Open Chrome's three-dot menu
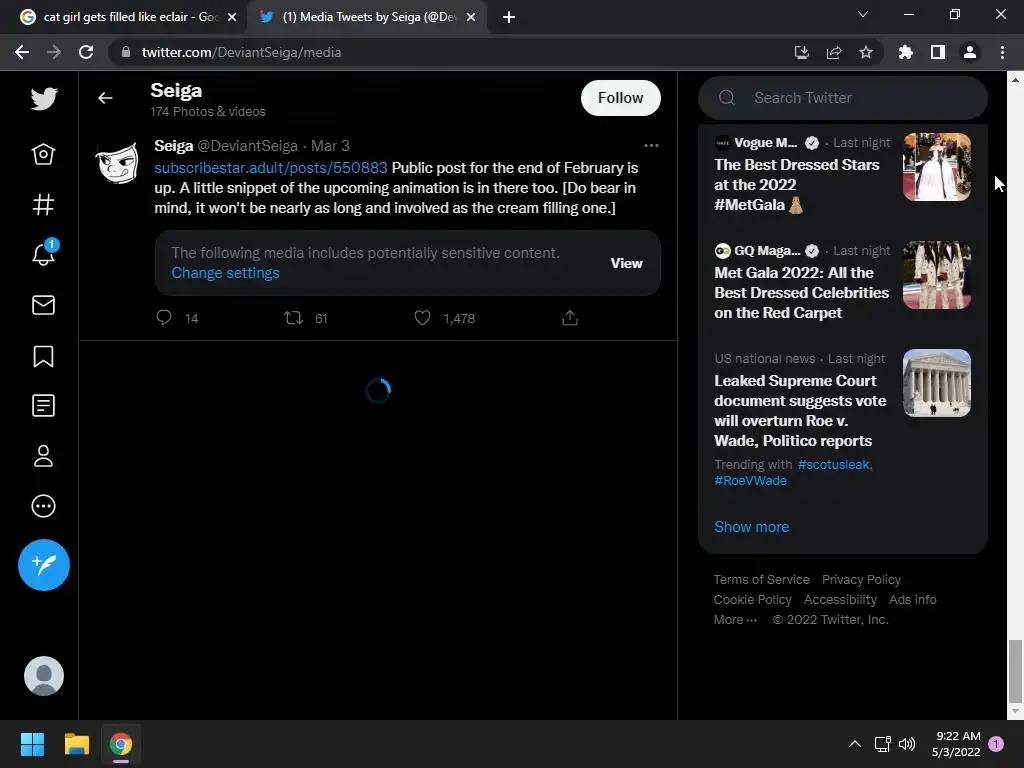 [x=1002, y=52]
